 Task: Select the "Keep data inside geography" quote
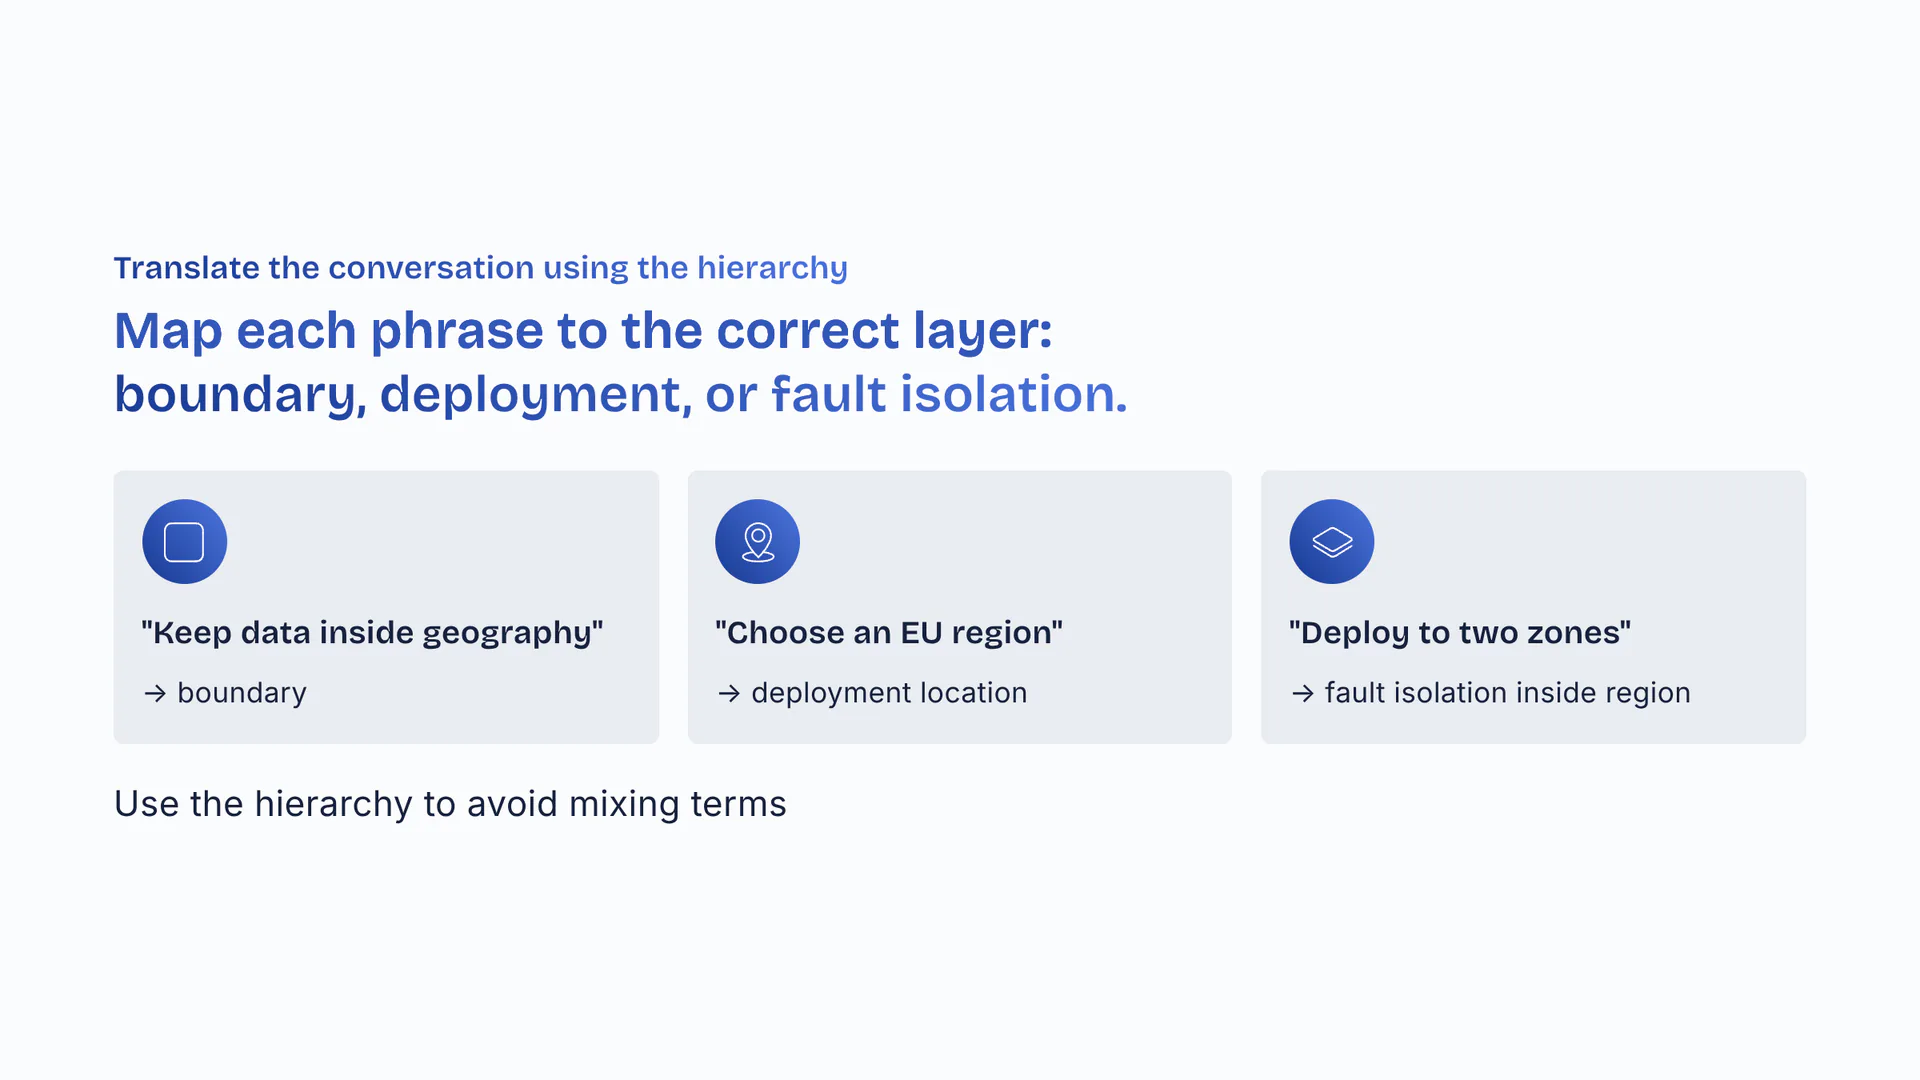point(372,633)
